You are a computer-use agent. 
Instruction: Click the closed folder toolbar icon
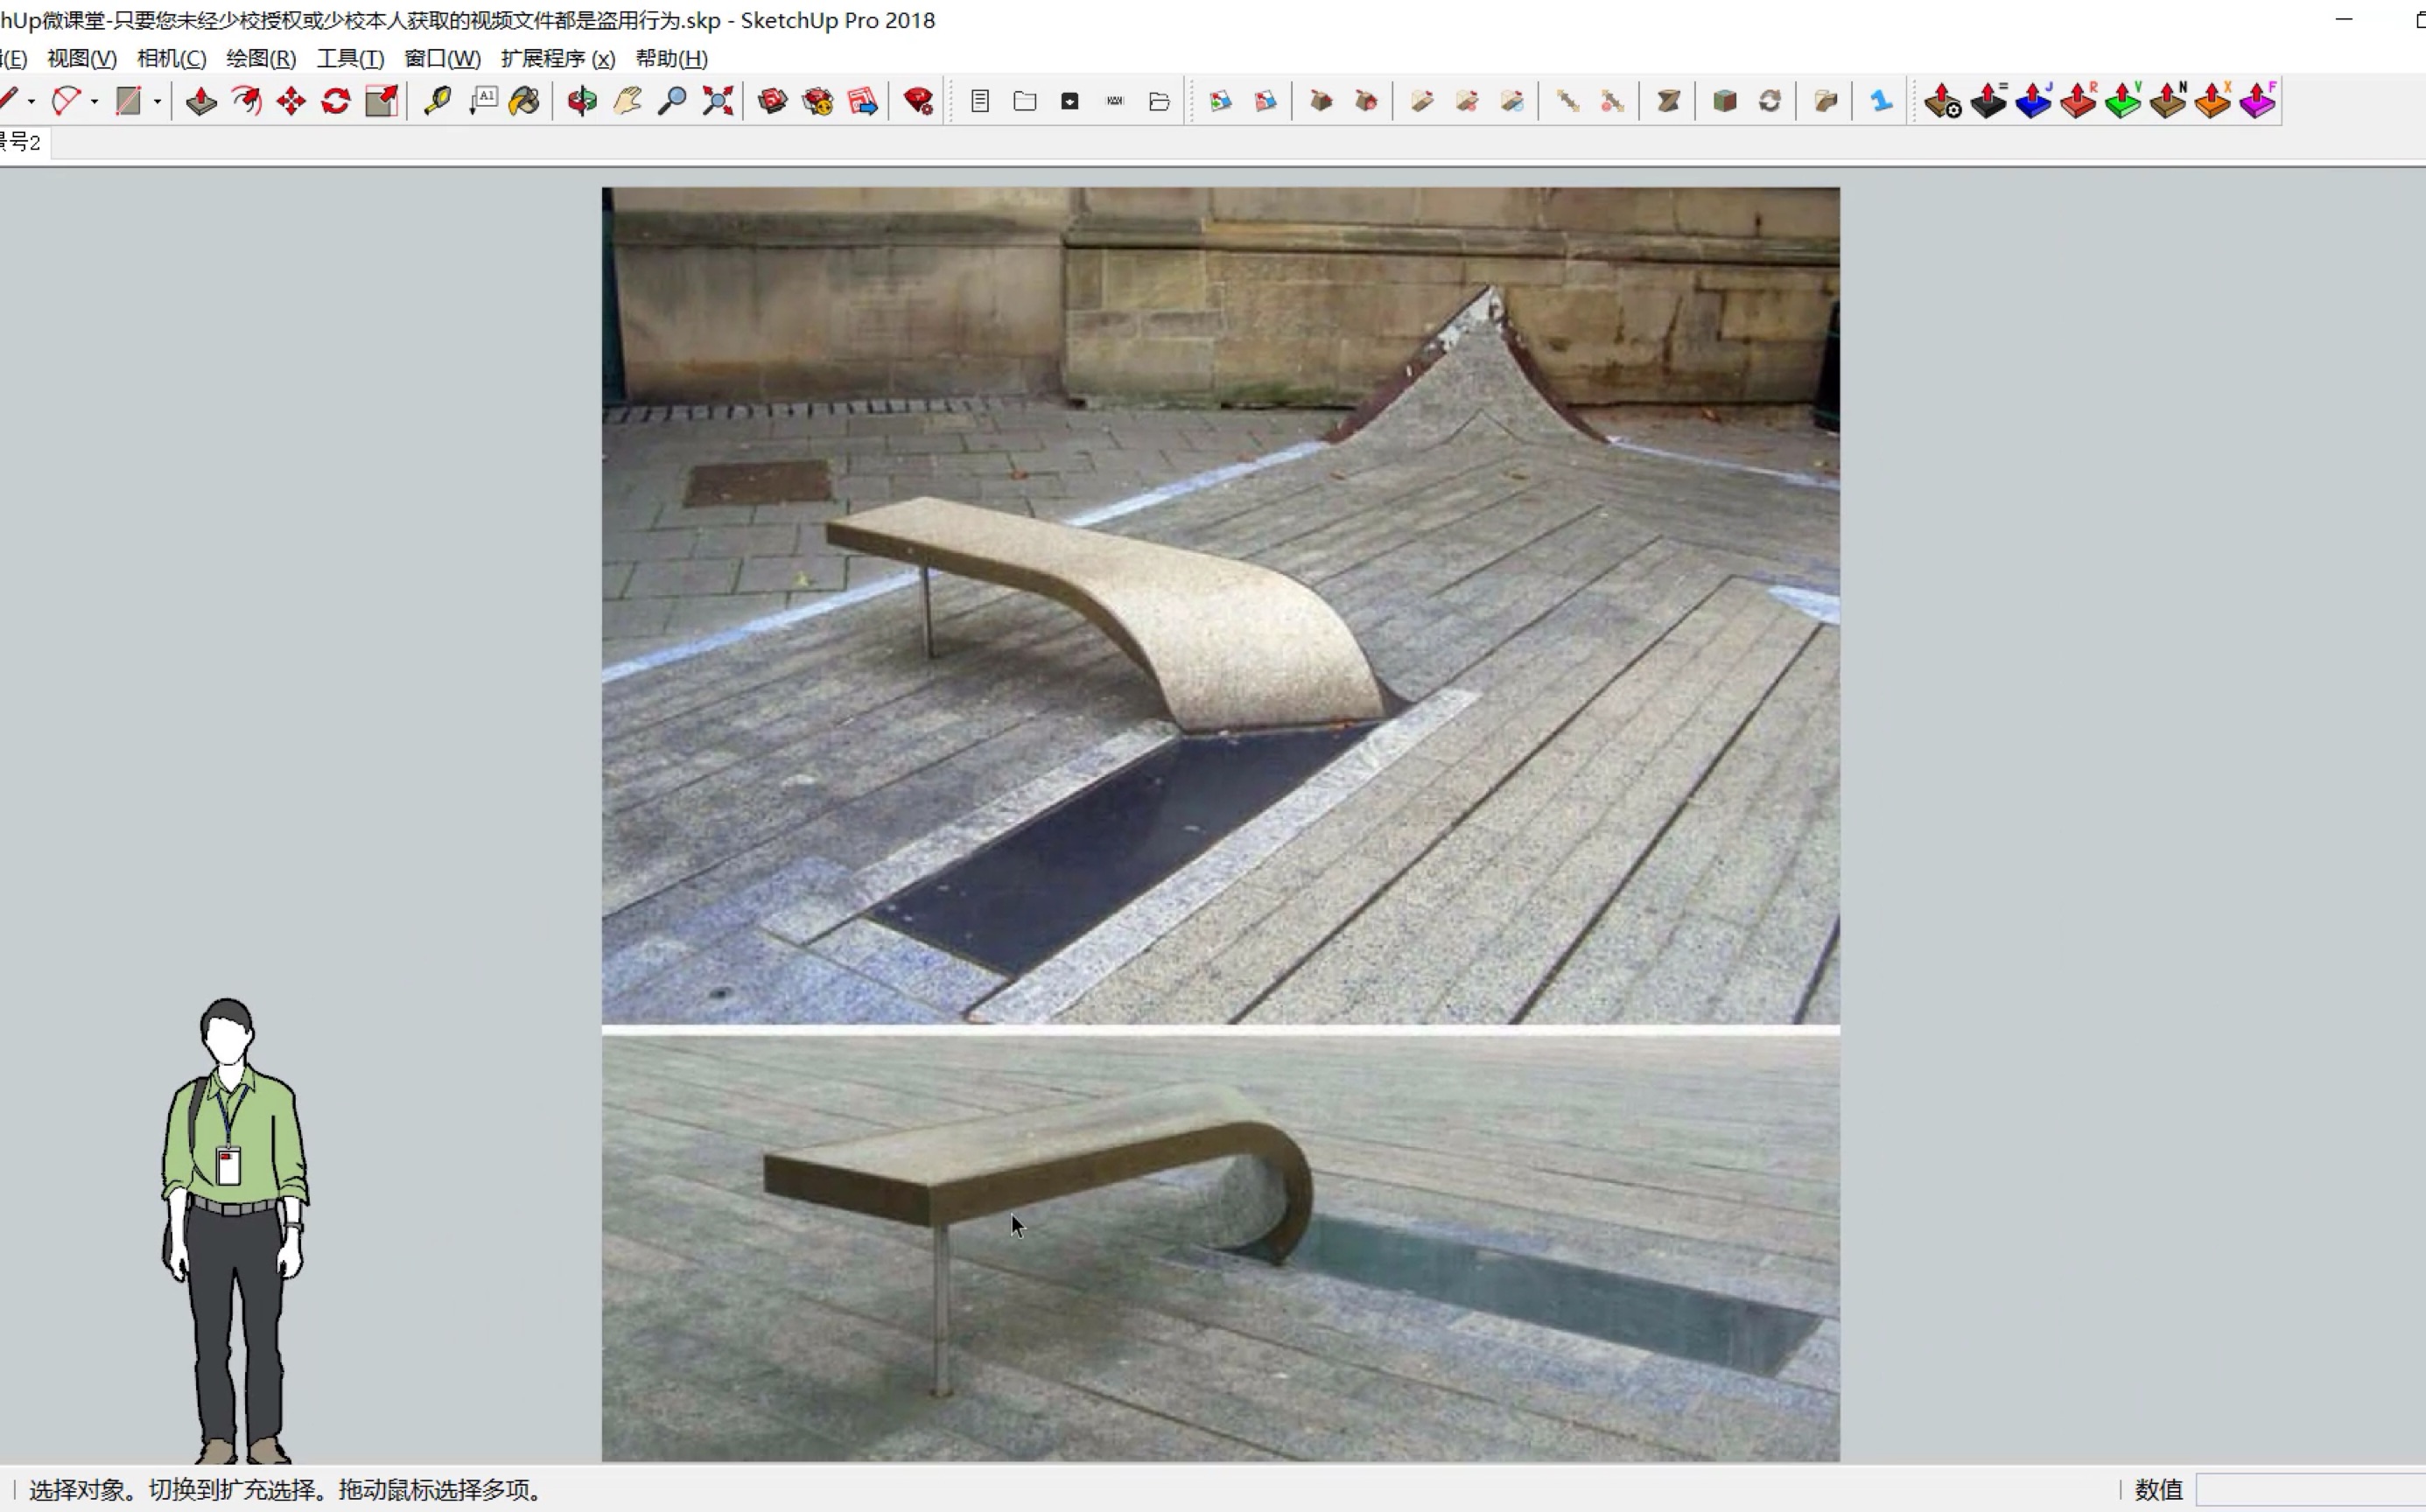(x=1025, y=101)
